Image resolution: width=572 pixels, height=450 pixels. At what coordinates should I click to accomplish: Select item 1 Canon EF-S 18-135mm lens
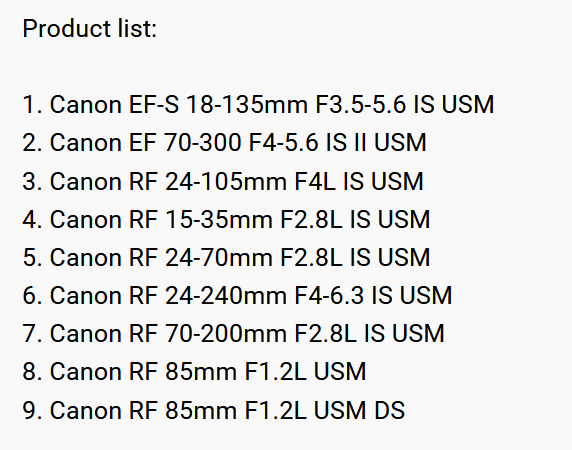258,105
